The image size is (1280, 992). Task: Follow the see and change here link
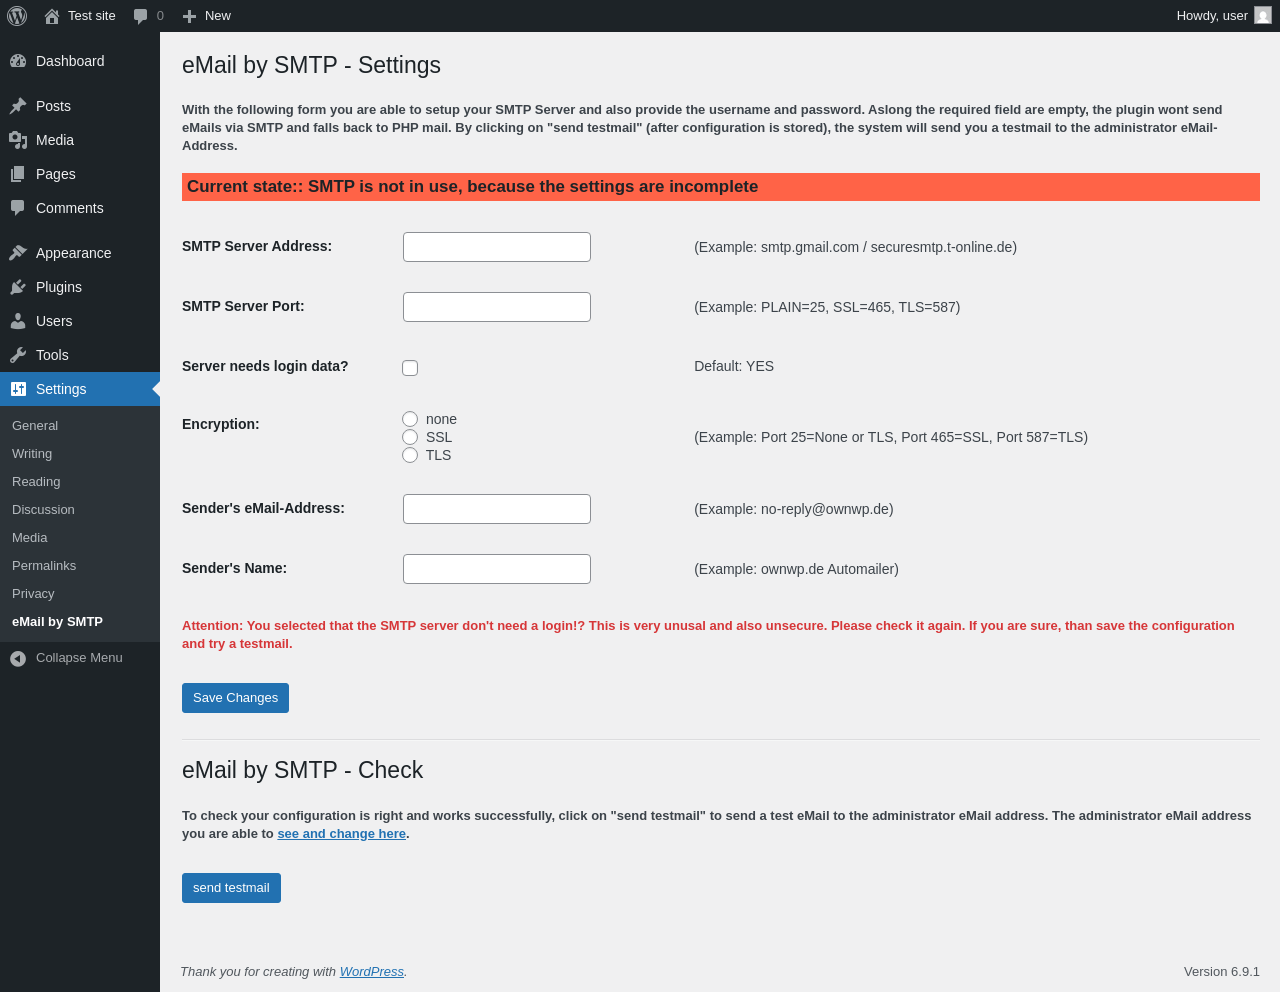coord(341,834)
